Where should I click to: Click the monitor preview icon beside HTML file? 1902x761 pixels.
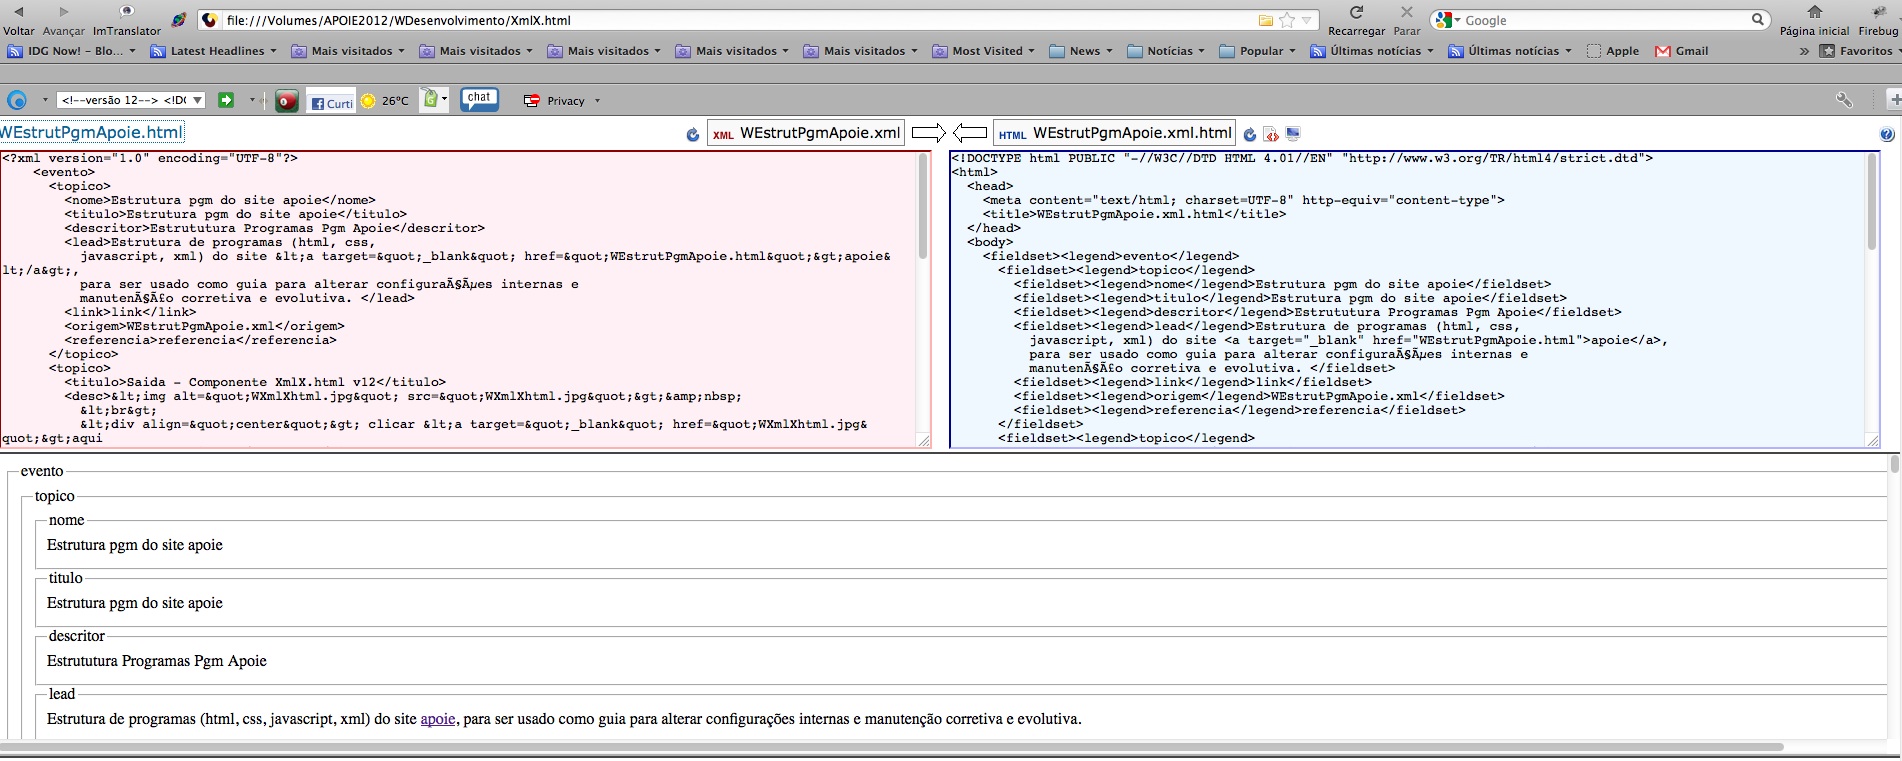1293,134
